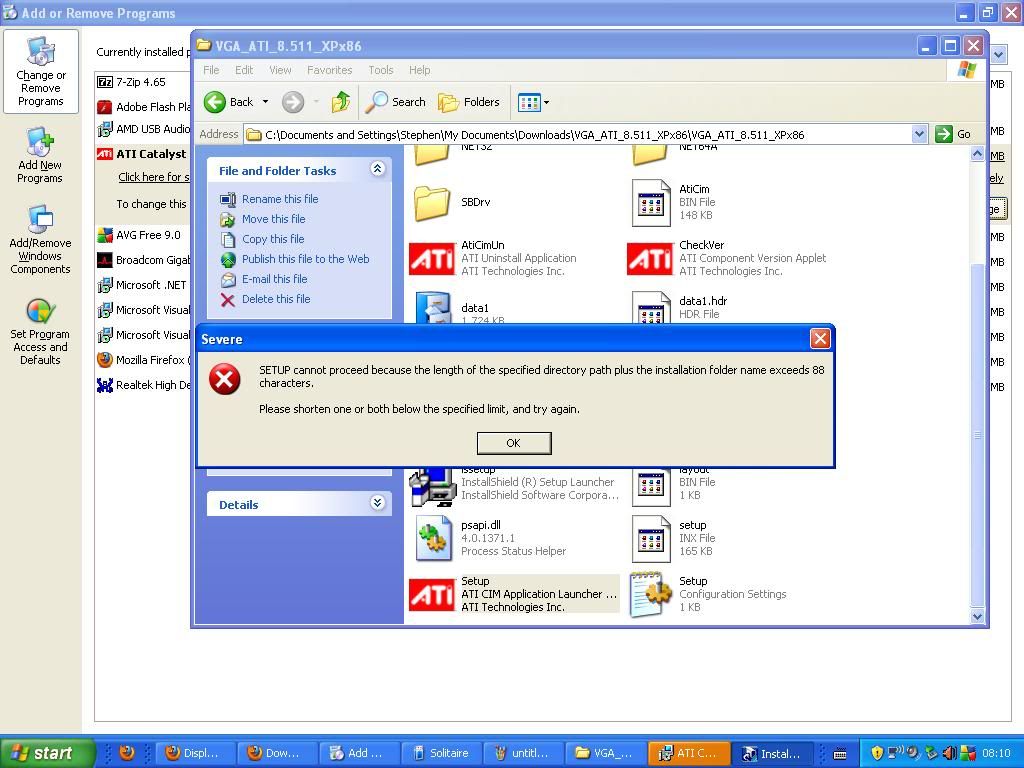
Task: Click OK in the Severe error dialog
Action: pos(514,443)
